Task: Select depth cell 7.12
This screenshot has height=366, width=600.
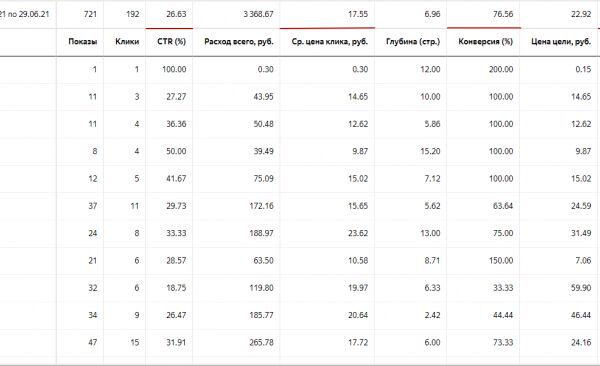Action: click(x=432, y=178)
